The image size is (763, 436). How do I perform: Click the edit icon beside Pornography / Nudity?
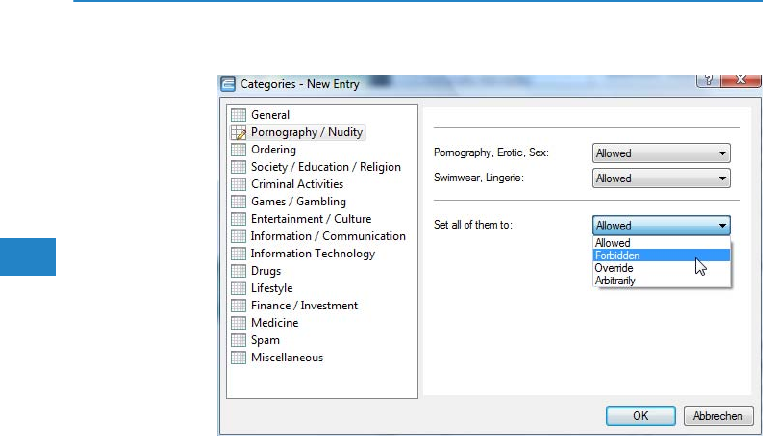click(238, 132)
